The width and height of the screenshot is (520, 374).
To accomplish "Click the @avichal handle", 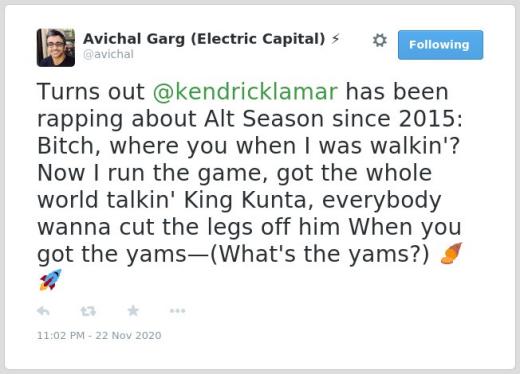I will click(x=108, y=54).
